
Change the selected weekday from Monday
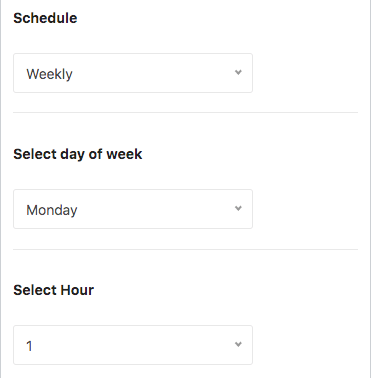tap(133, 209)
